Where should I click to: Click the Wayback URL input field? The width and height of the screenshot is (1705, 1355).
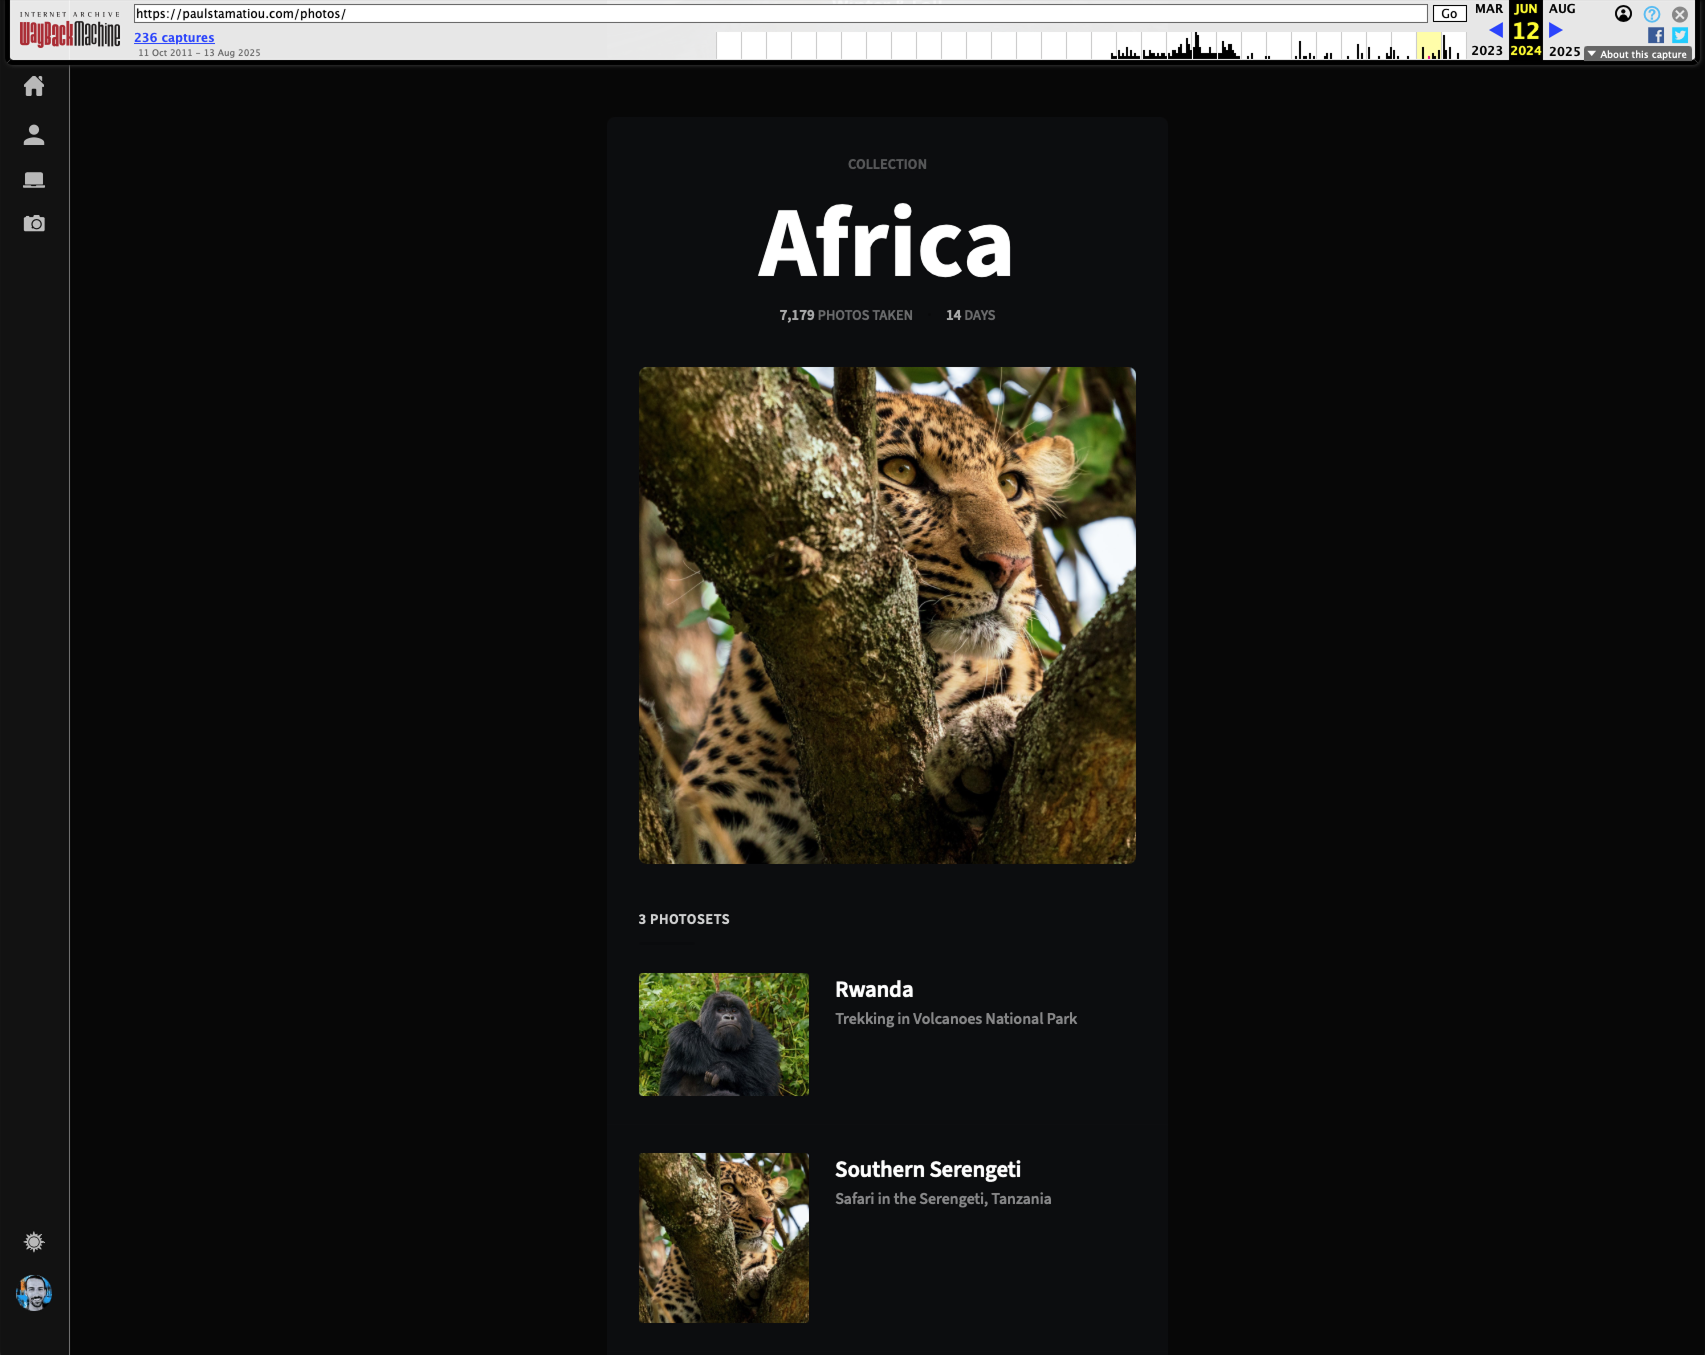click(x=780, y=14)
